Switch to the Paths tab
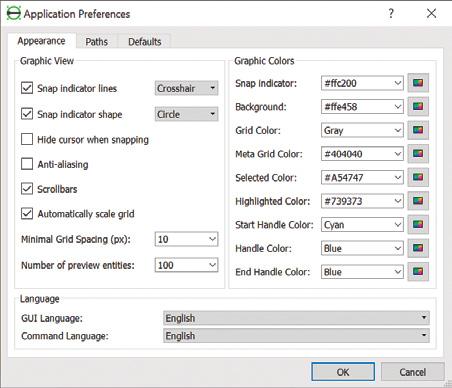 (96, 42)
